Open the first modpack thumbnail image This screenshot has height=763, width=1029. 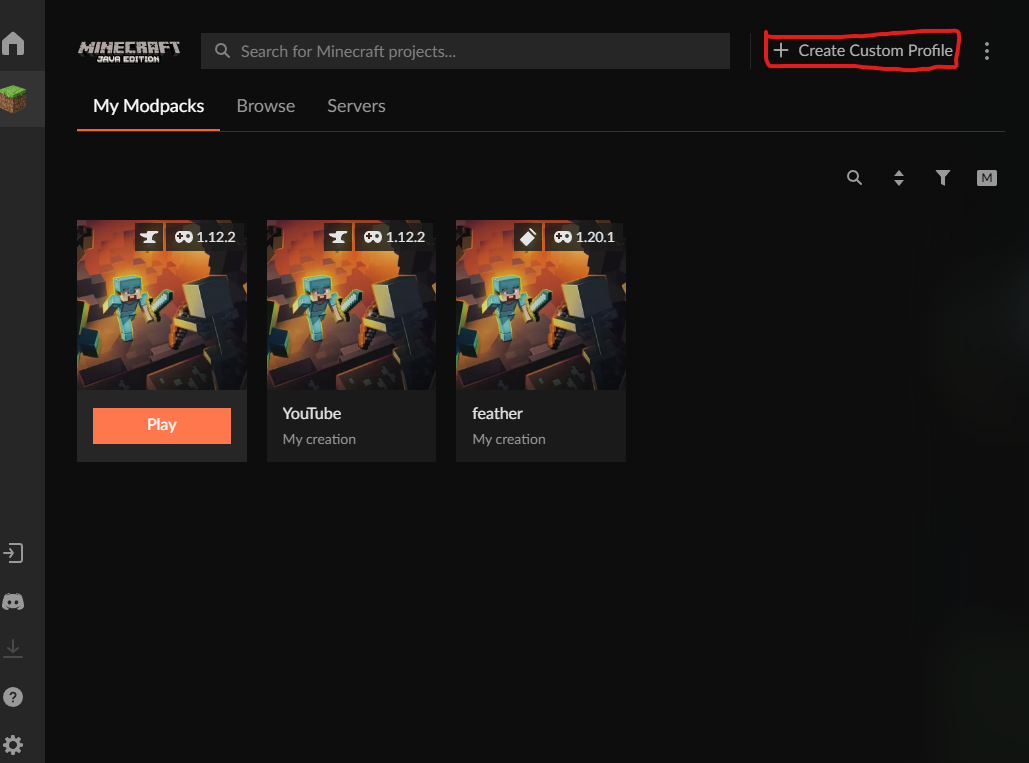pos(162,305)
